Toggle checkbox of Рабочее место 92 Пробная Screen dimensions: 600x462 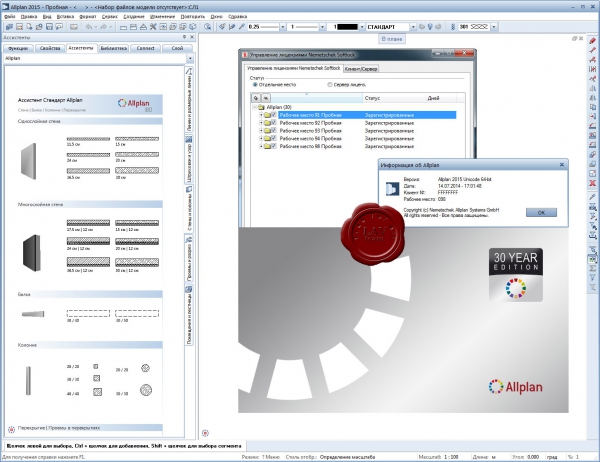click(x=273, y=122)
